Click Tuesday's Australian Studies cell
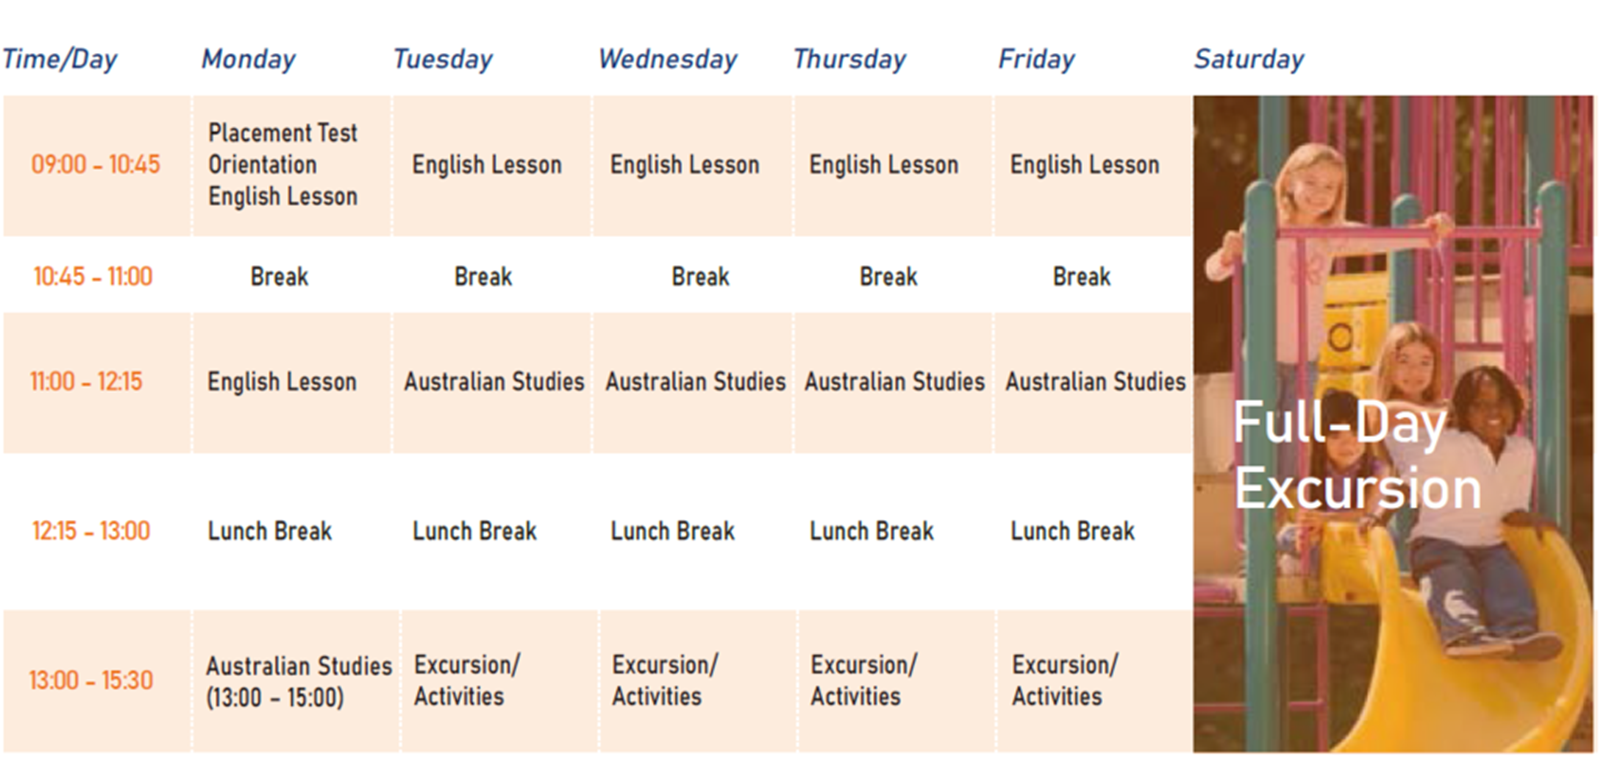Screen dimensions: 1604x763 (x=494, y=381)
